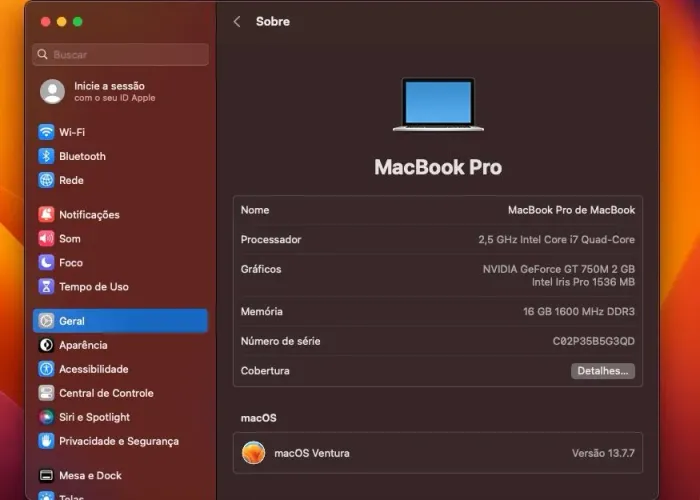Viewport: 700px width, 500px height.
Task: Click the Central de Controle icon
Action: pos(46,393)
